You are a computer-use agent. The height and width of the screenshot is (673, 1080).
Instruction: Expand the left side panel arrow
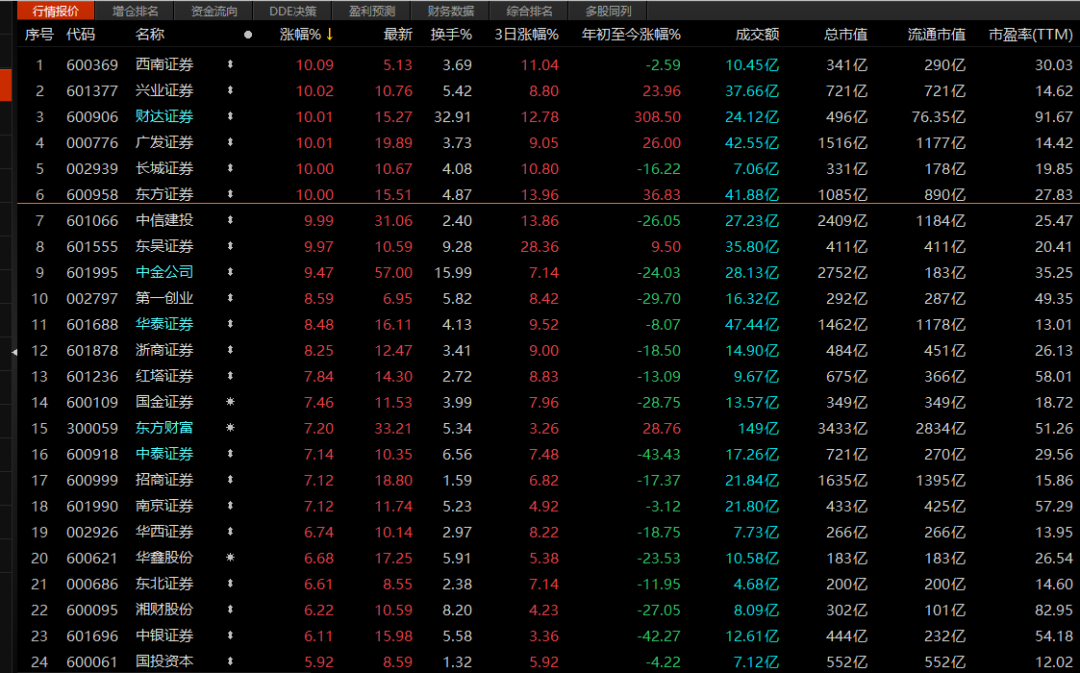coord(14,352)
